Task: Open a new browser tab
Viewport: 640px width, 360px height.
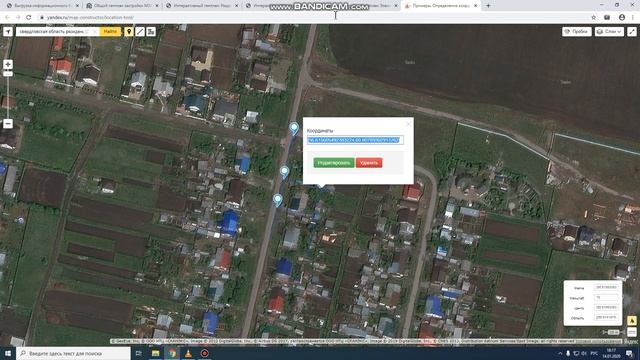Action: coord(488,6)
